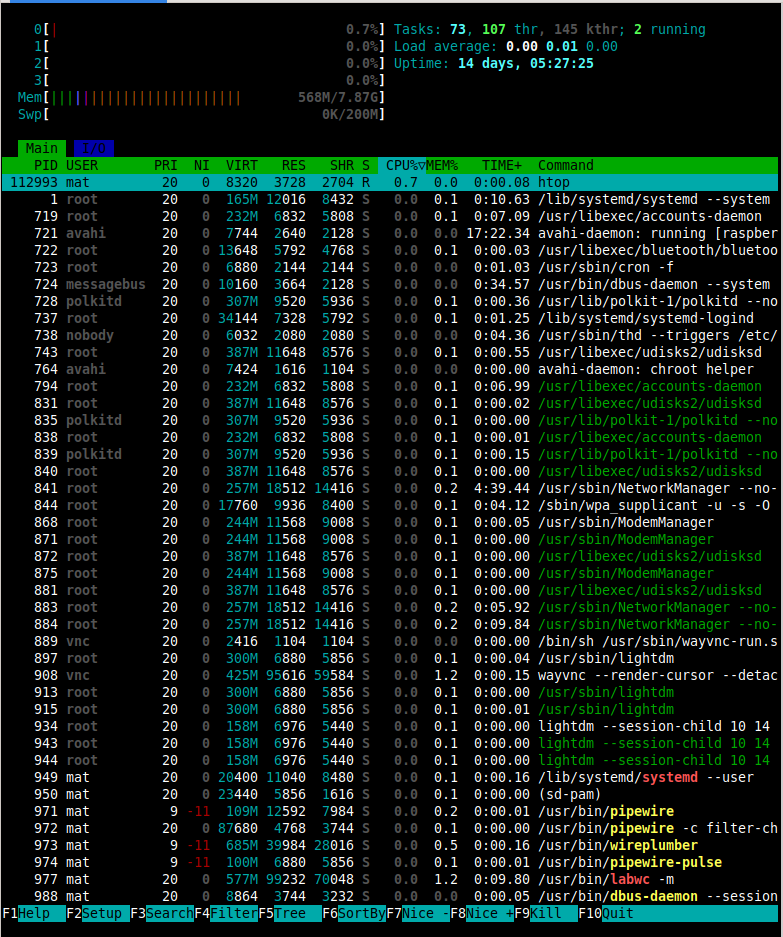The image size is (783, 937).
Task: Select the htop process row
Action: point(390,182)
